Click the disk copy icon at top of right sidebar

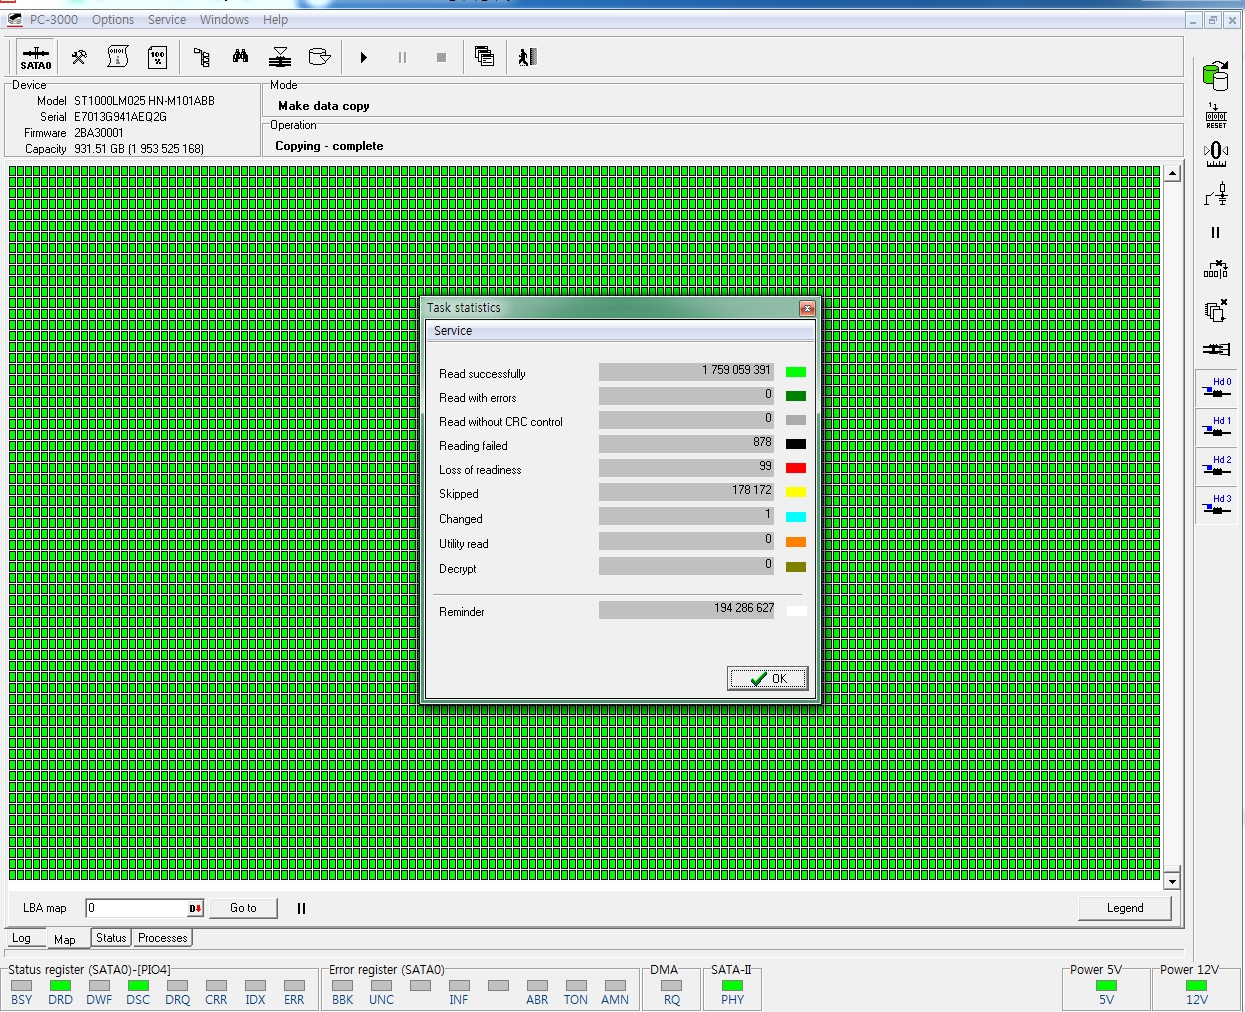click(x=1215, y=75)
